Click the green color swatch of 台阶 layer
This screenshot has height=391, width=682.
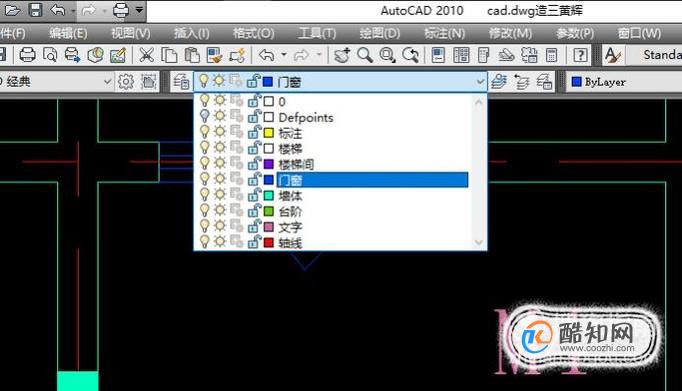tap(269, 211)
